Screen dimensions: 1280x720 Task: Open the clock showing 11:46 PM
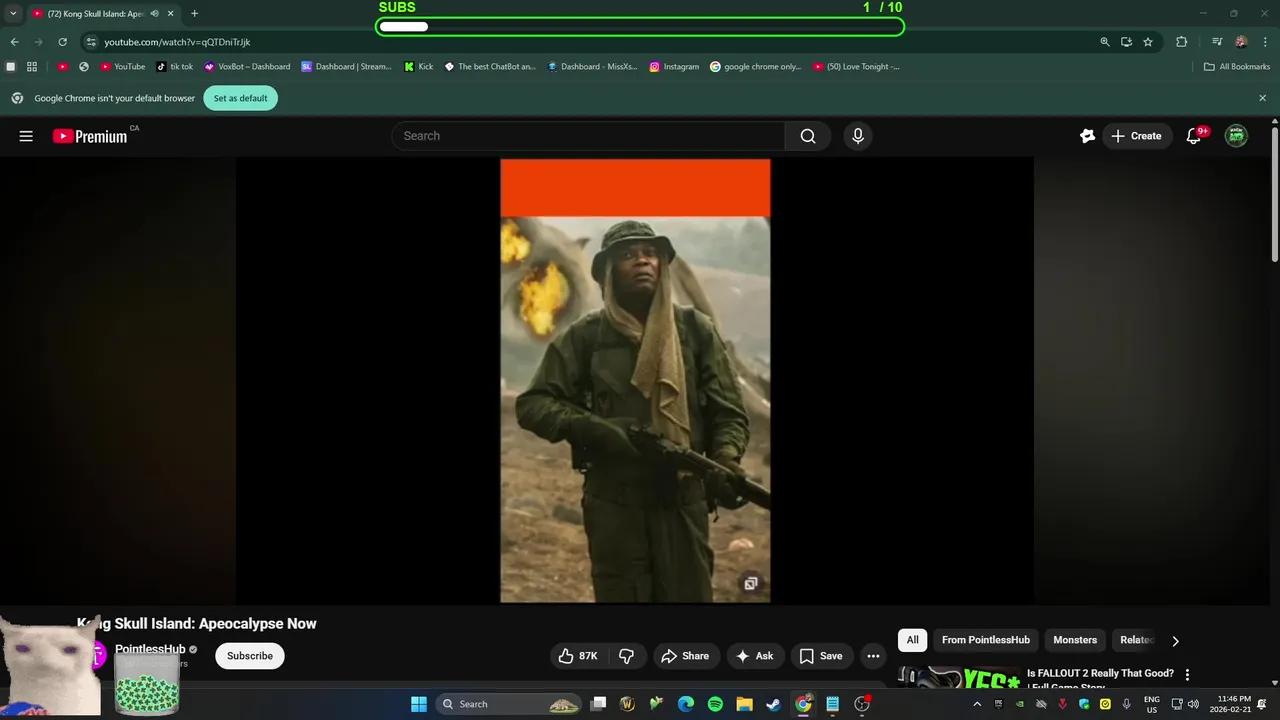tap(1230, 704)
